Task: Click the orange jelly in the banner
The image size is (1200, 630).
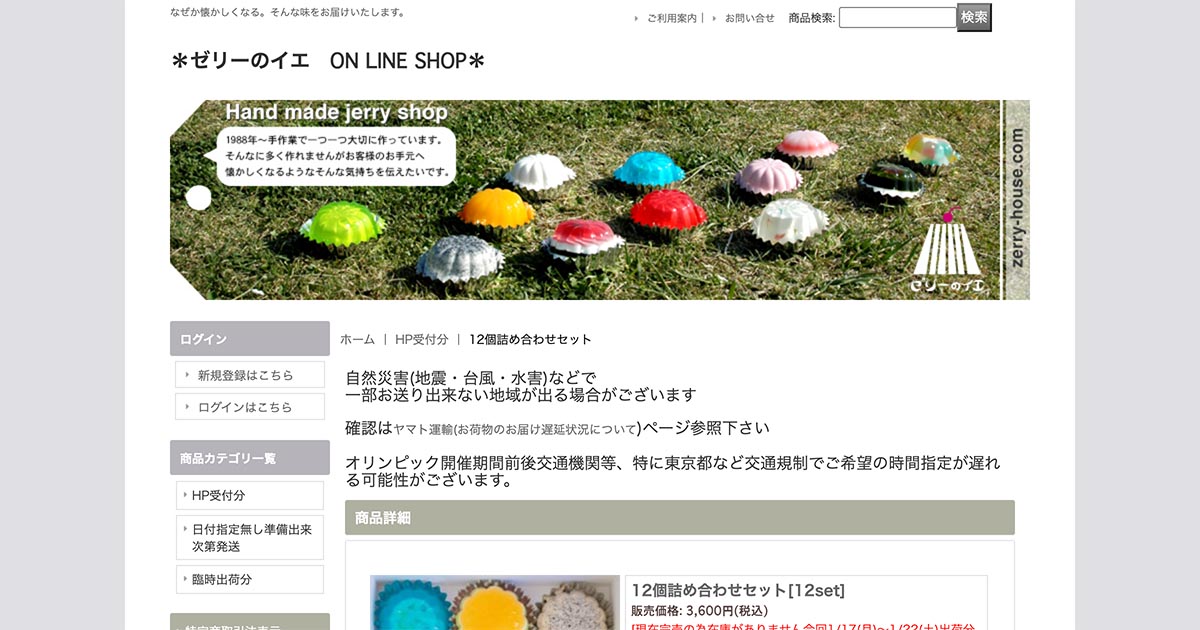Action: click(x=496, y=208)
